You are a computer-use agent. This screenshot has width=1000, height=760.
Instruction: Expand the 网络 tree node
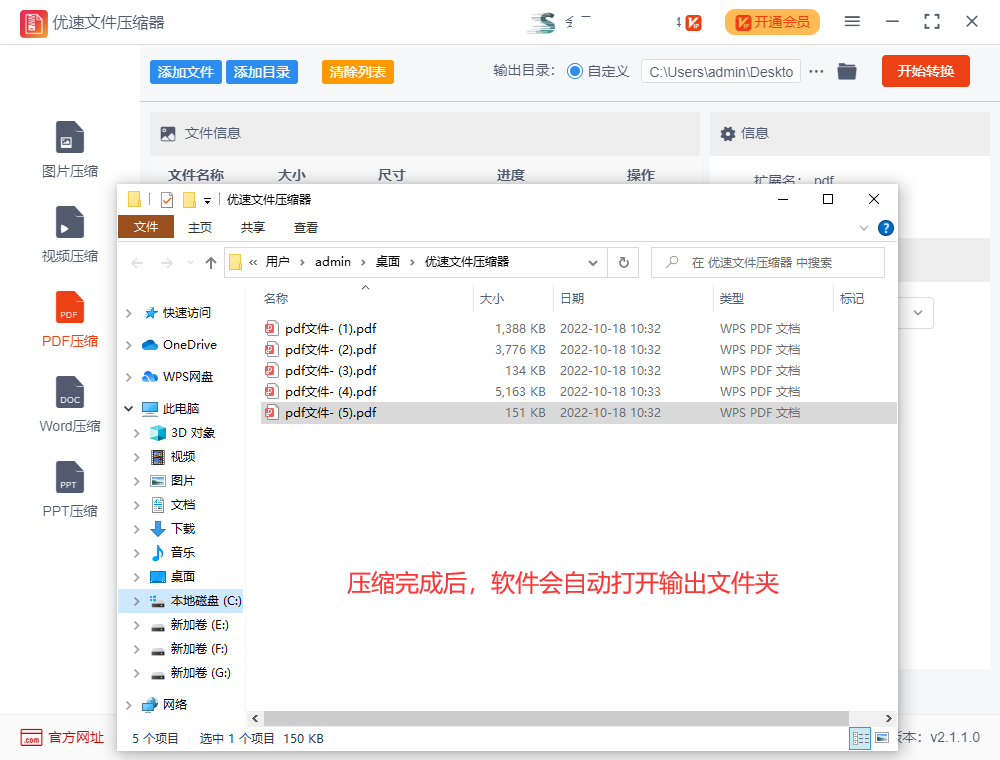click(x=129, y=705)
